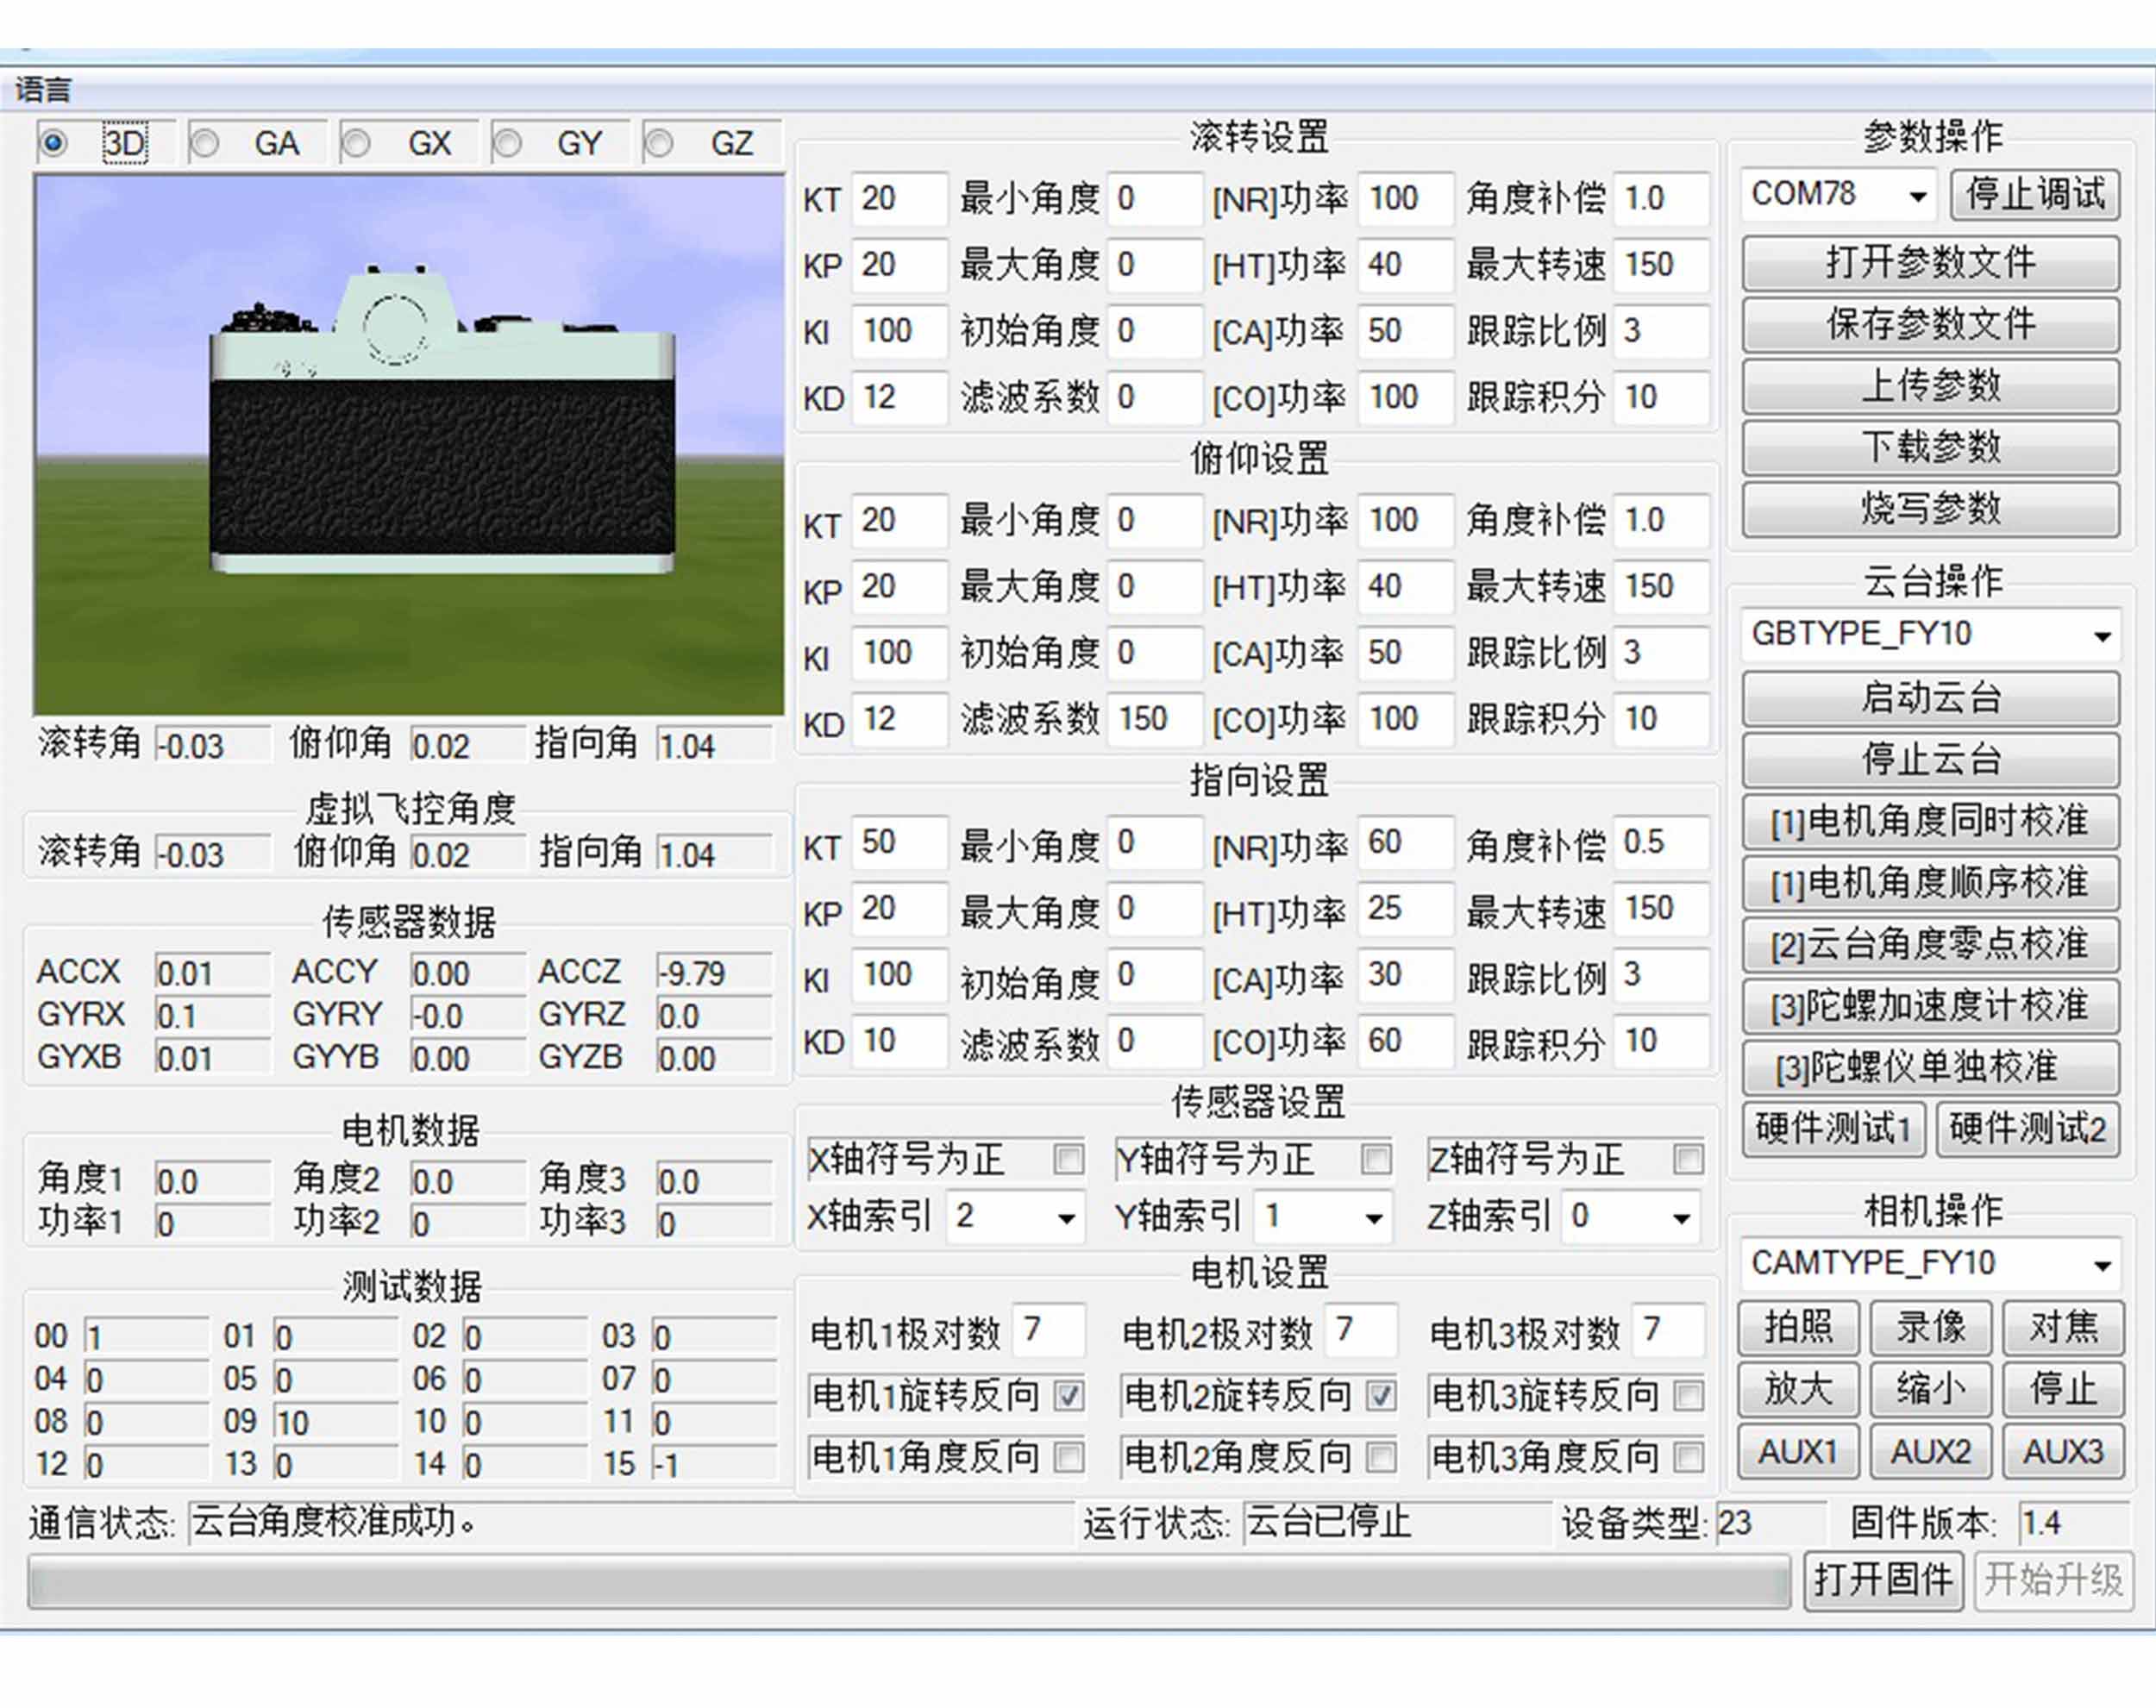
Task: Click the 3D camera preview image
Action: [409, 445]
